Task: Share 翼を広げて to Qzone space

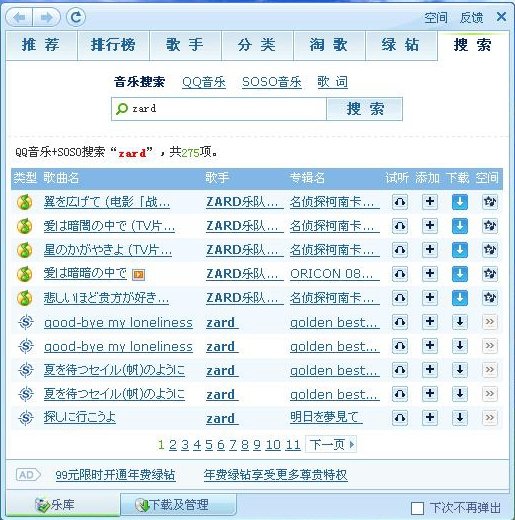Action: pos(490,202)
